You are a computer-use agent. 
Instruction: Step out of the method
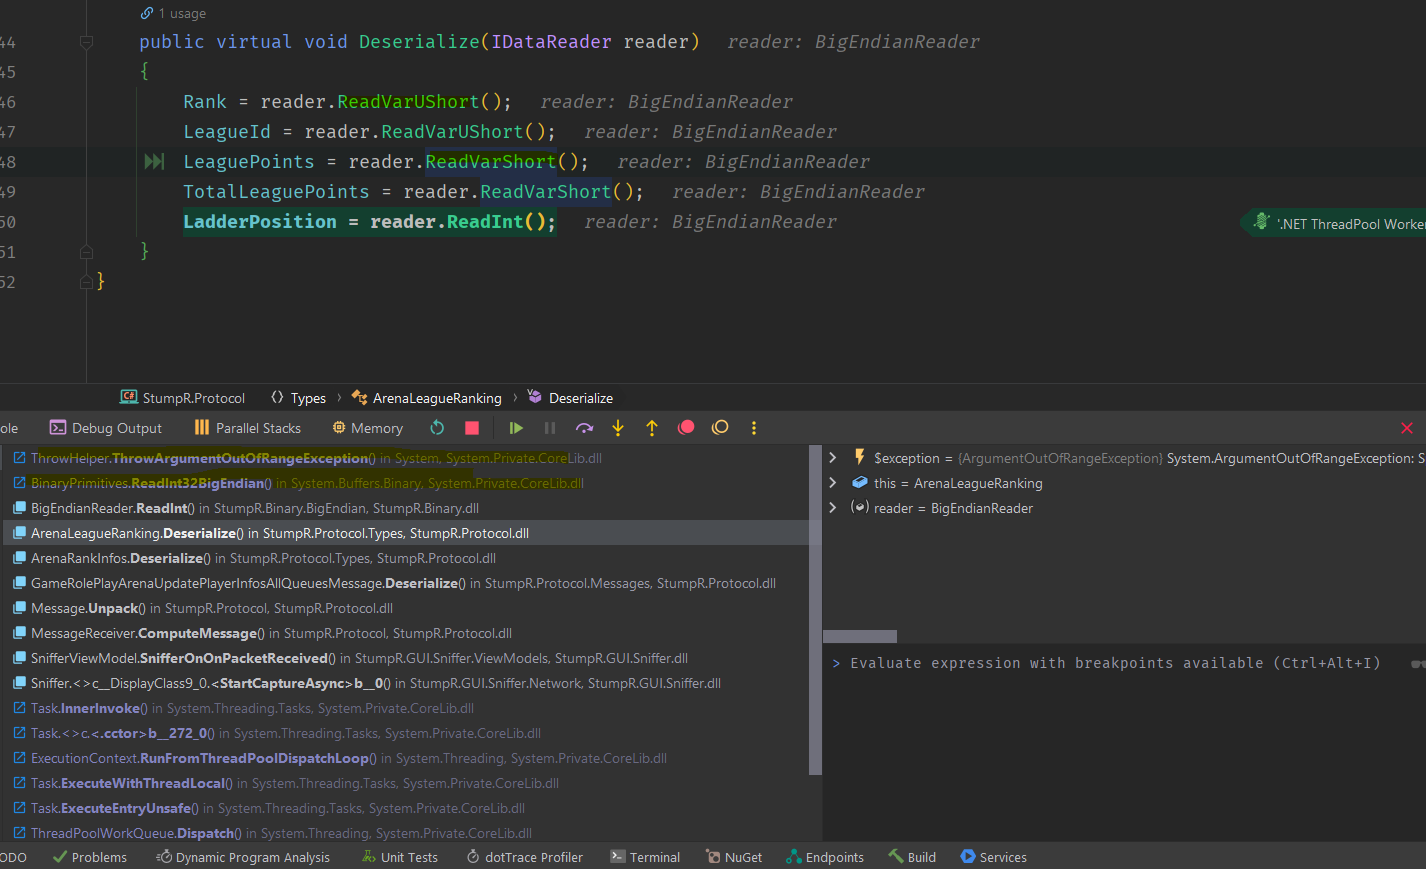[652, 428]
